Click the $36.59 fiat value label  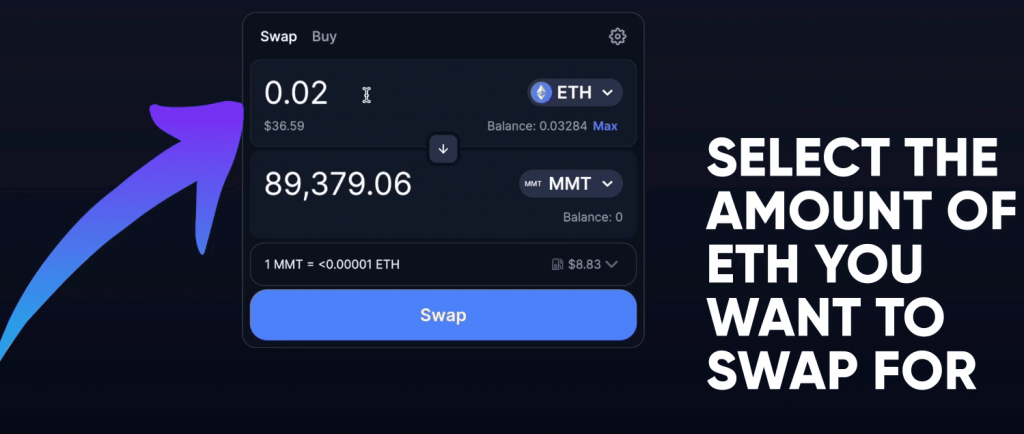[284, 126]
